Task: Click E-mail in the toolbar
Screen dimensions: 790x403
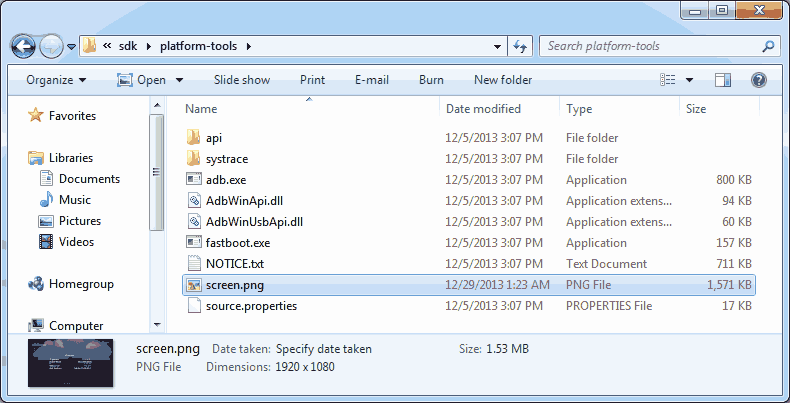Action: pyautogui.click(x=372, y=80)
